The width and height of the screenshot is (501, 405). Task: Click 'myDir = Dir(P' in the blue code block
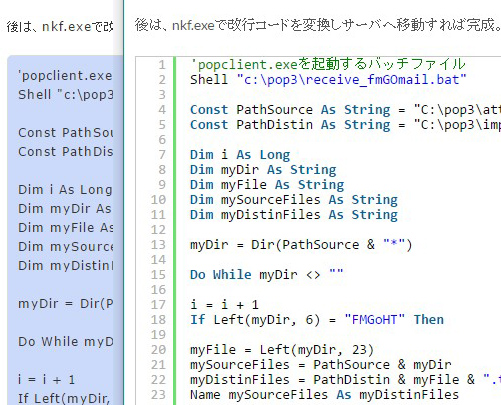click(66, 304)
